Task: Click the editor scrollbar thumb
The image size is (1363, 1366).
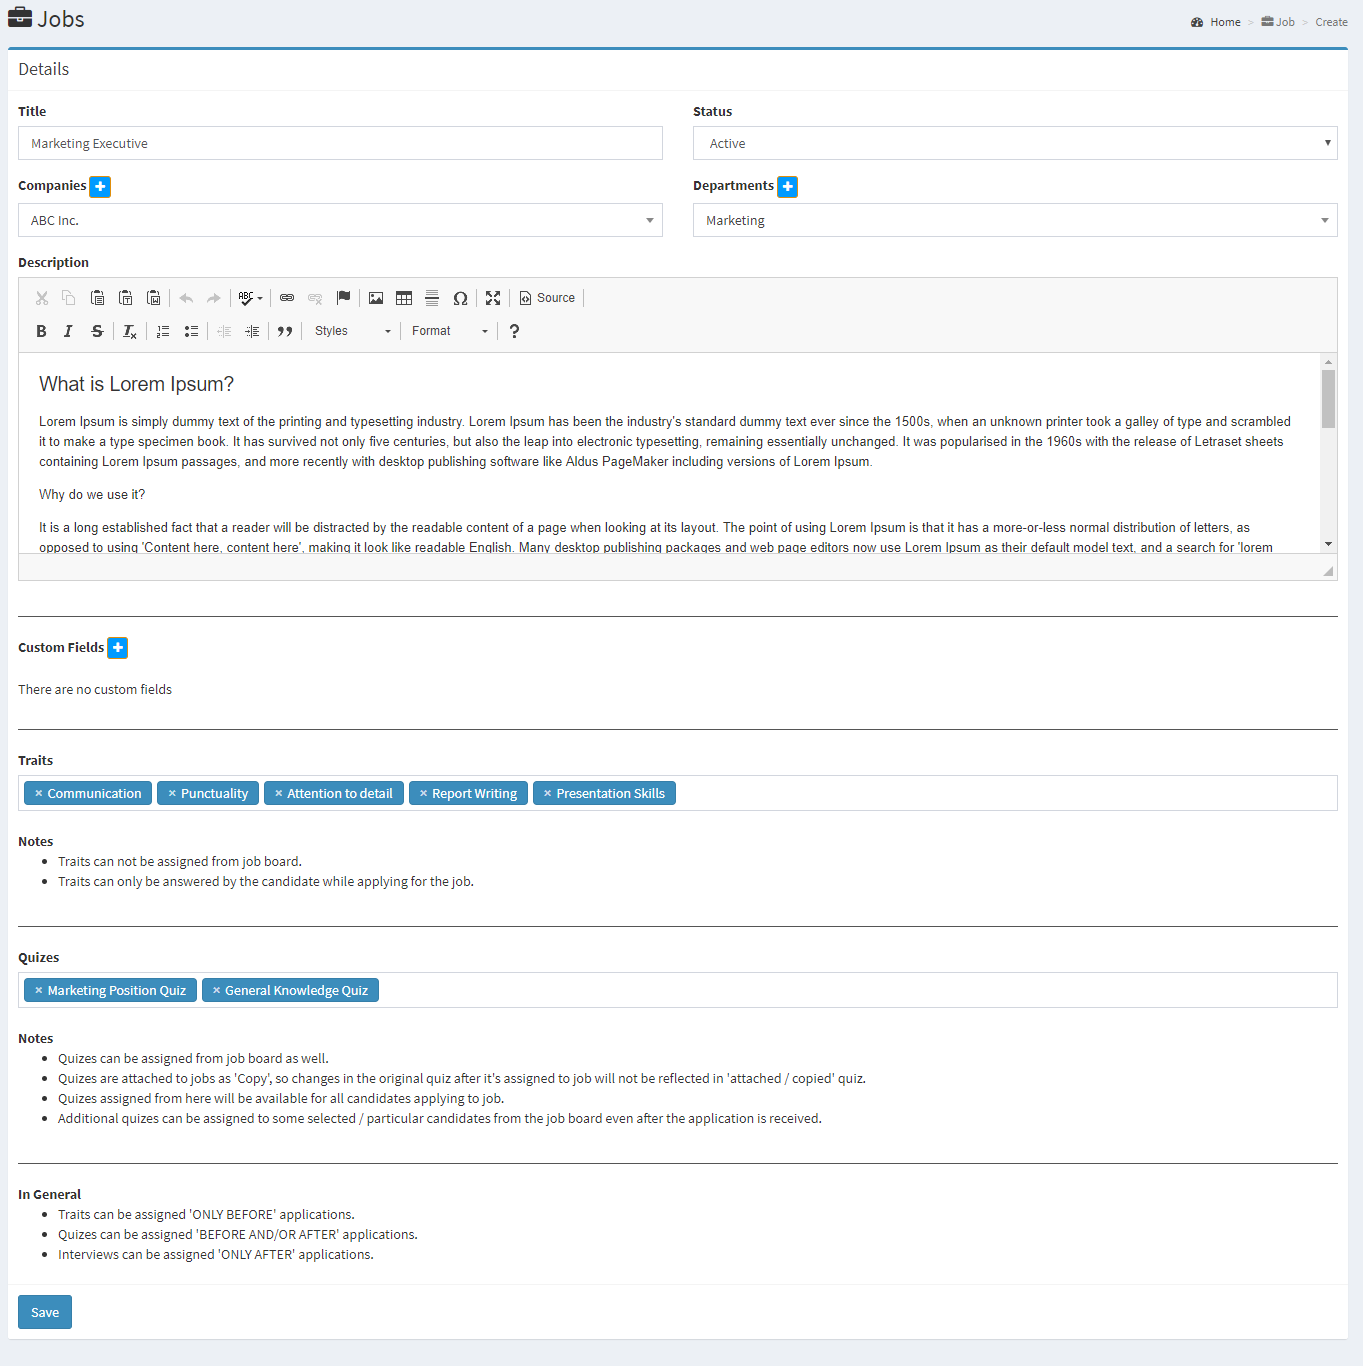Action: pyautogui.click(x=1328, y=399)
